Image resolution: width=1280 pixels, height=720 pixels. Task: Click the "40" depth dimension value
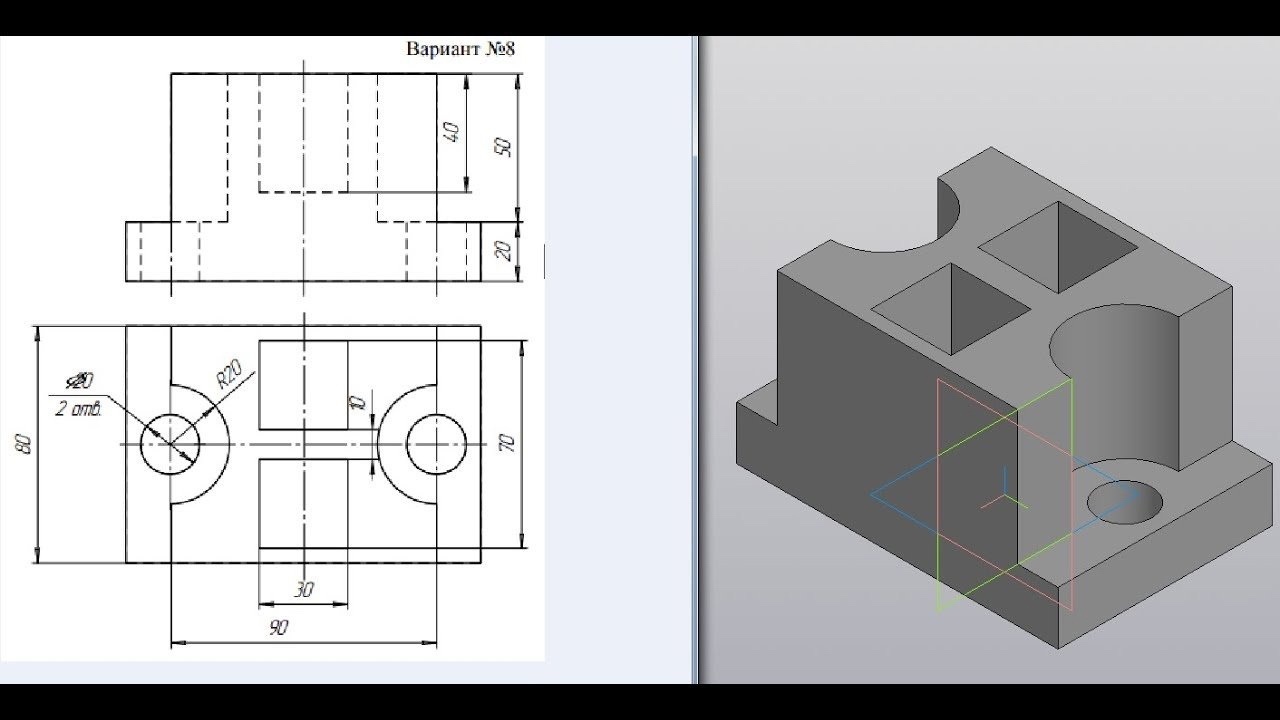(x=451, y=132)
